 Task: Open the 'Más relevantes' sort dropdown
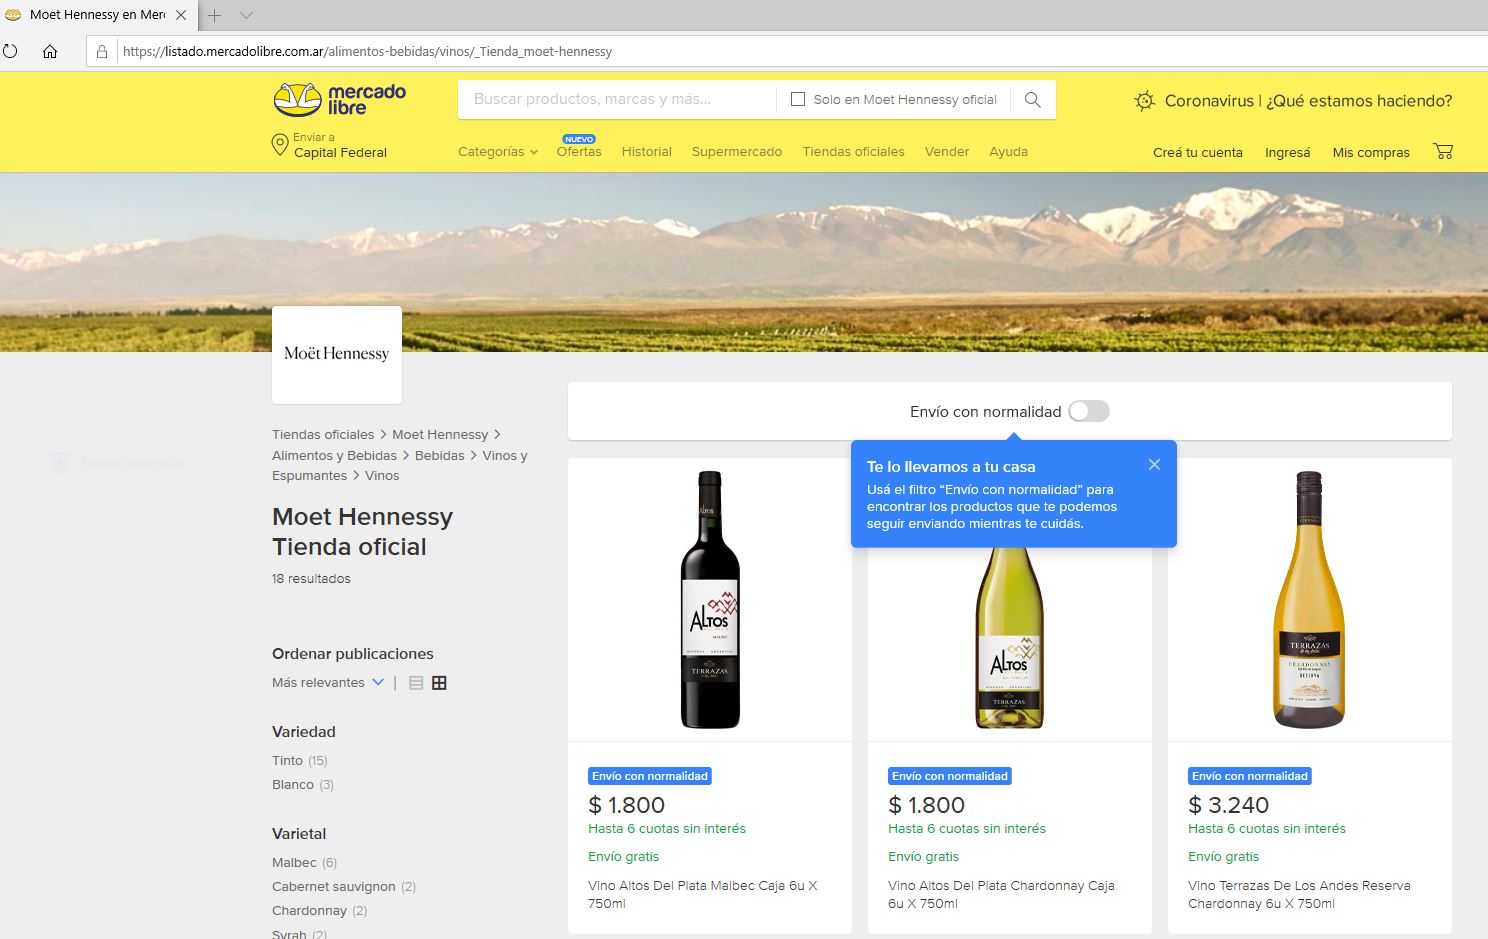(328, 683)
